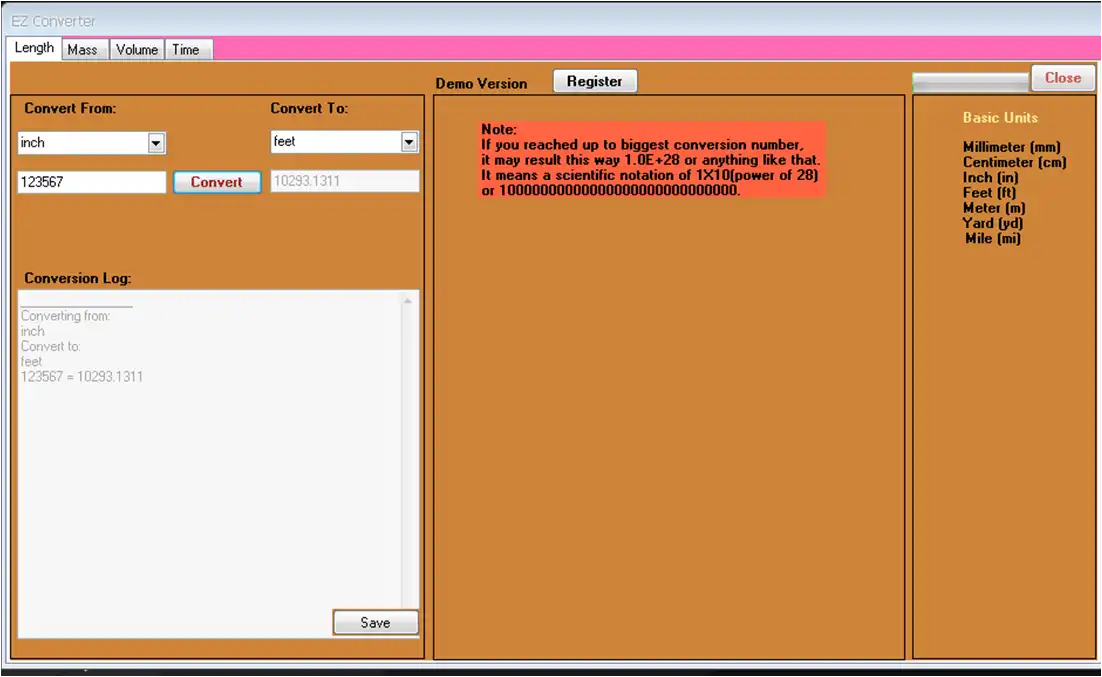Click the Register button

[x=595, y=82]
